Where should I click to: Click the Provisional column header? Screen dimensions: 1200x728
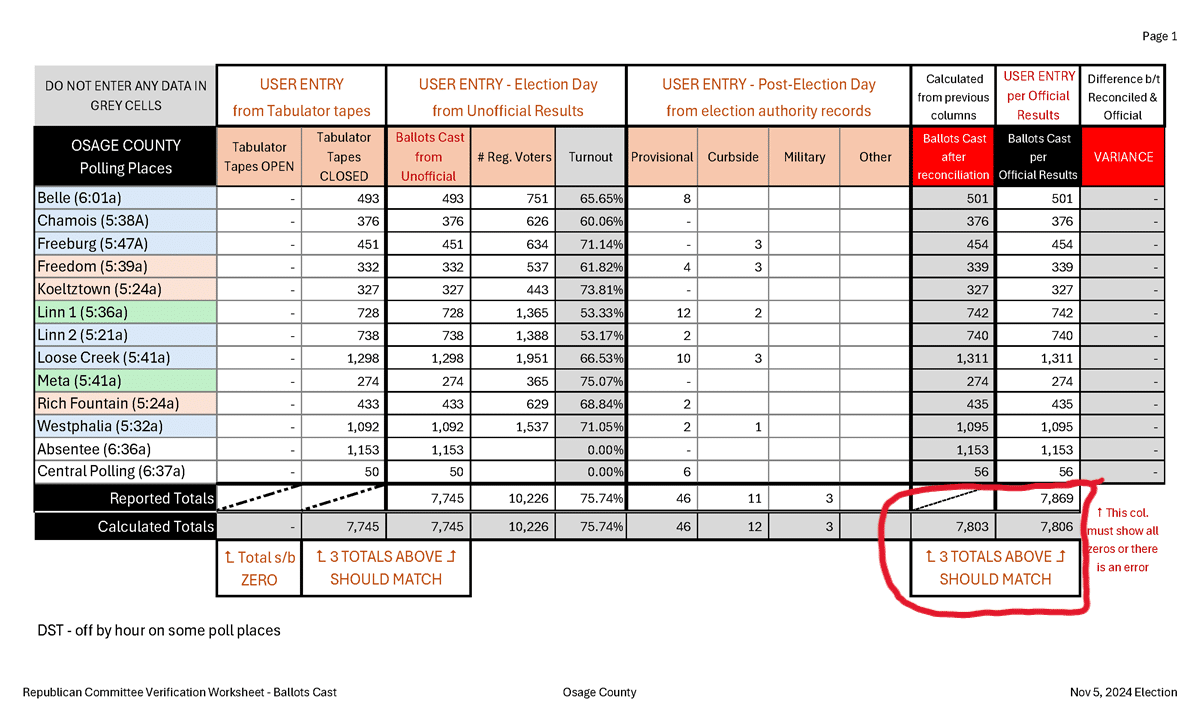point(662,157)
